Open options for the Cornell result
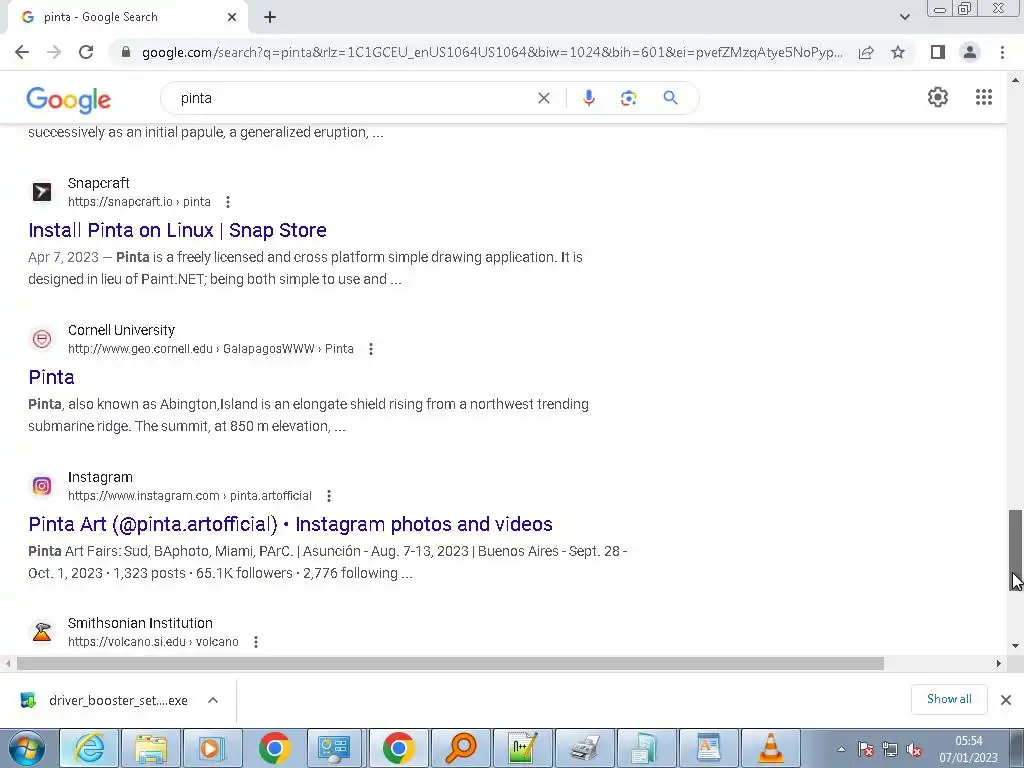 (x=371, y=349)
